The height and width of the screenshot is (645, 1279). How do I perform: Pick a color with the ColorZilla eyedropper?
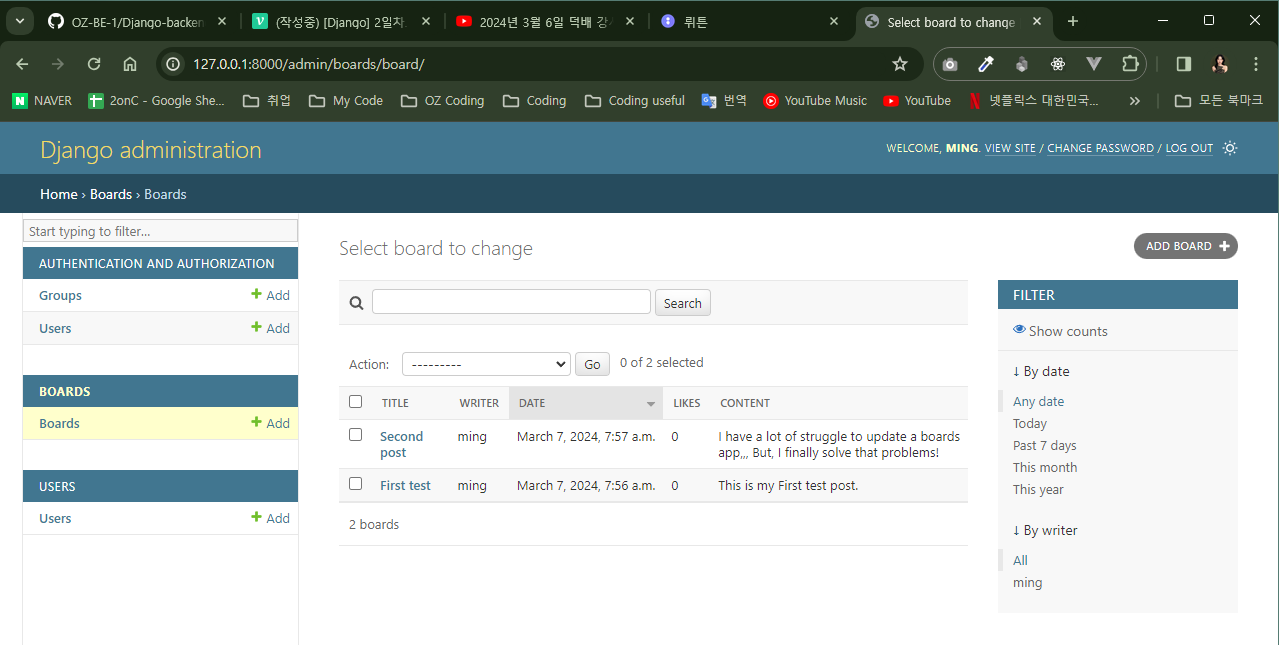985,63
